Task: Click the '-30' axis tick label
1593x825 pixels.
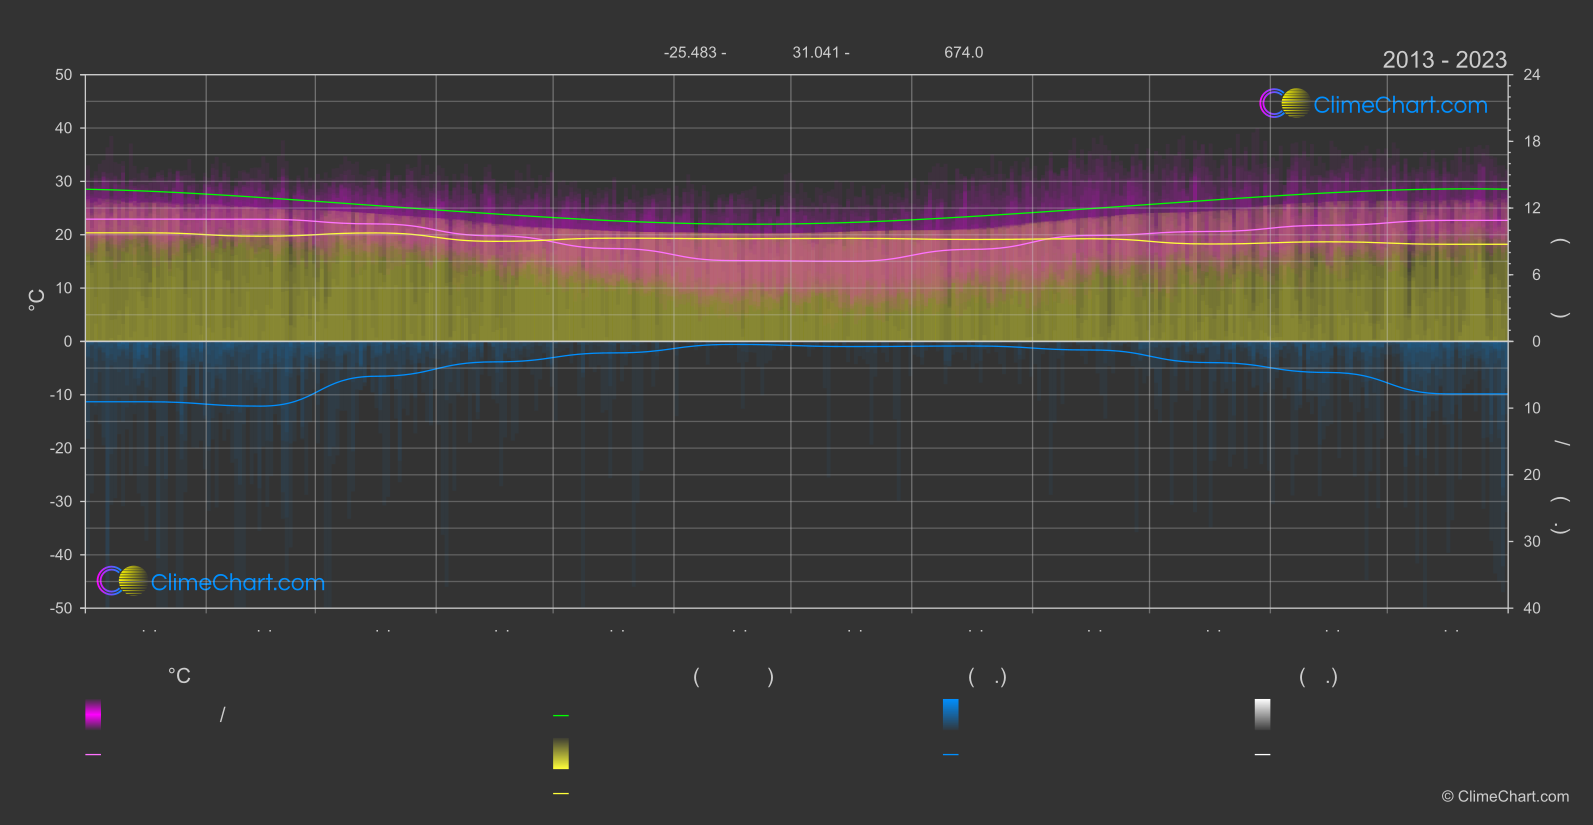Action: point(62,501)
